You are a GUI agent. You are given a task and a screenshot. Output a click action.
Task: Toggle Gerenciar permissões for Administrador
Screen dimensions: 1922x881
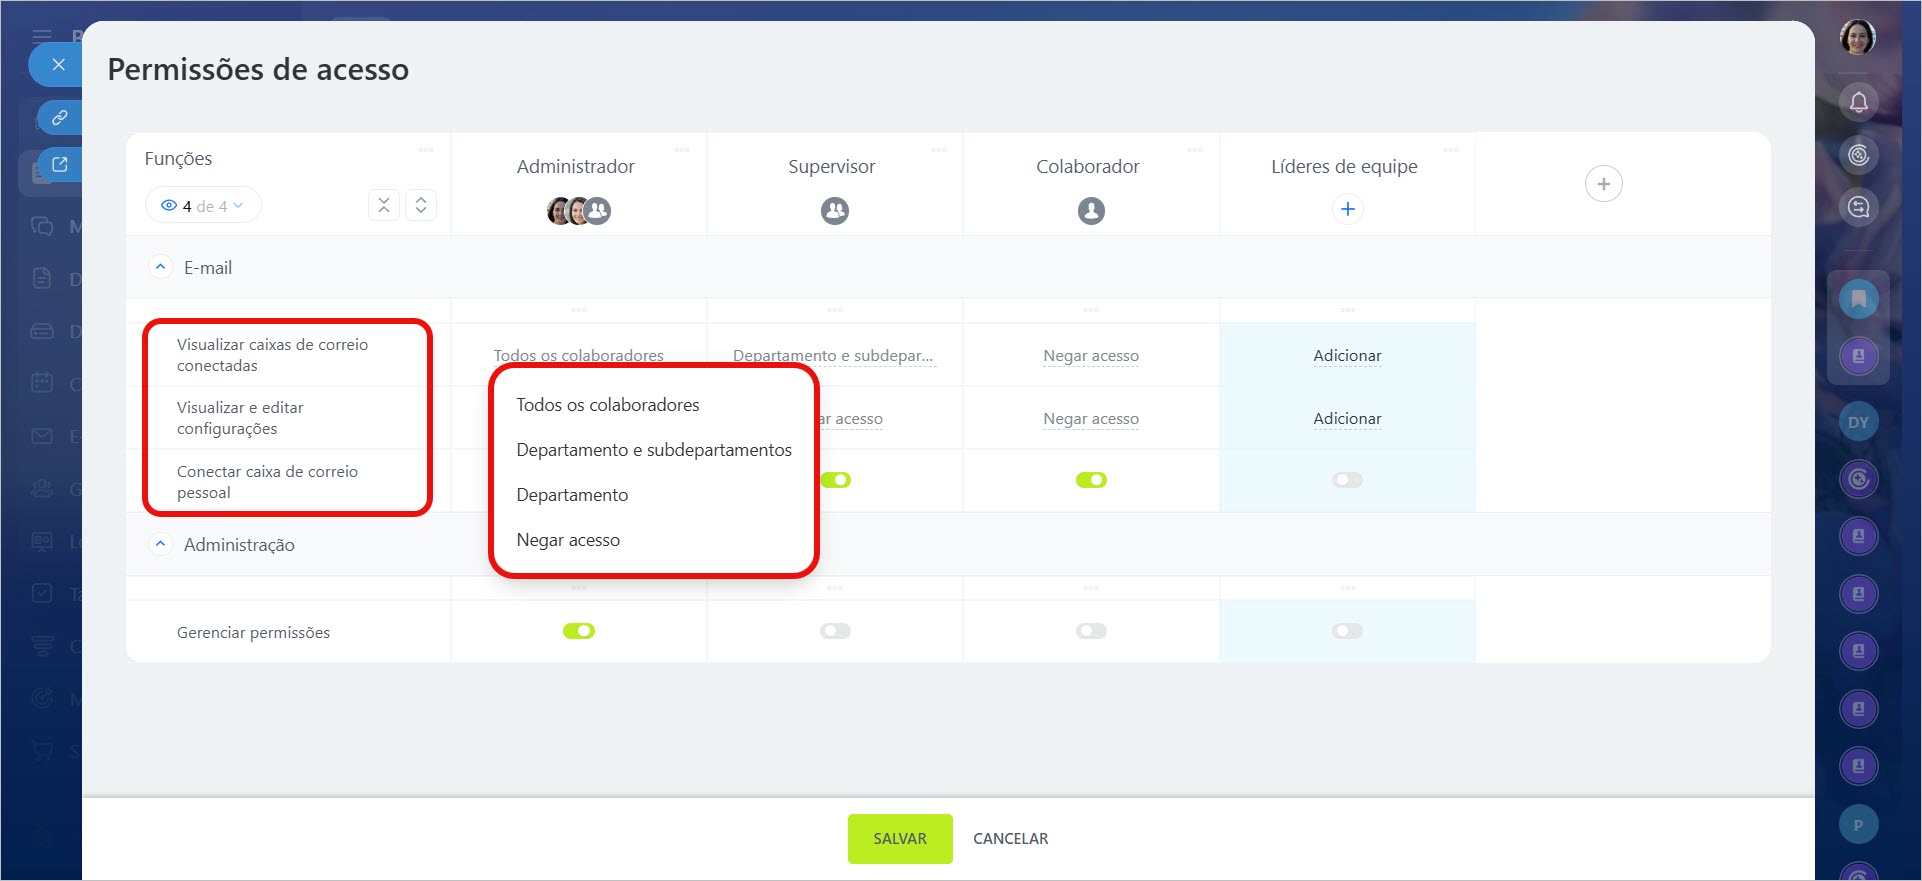click(578, 631)
